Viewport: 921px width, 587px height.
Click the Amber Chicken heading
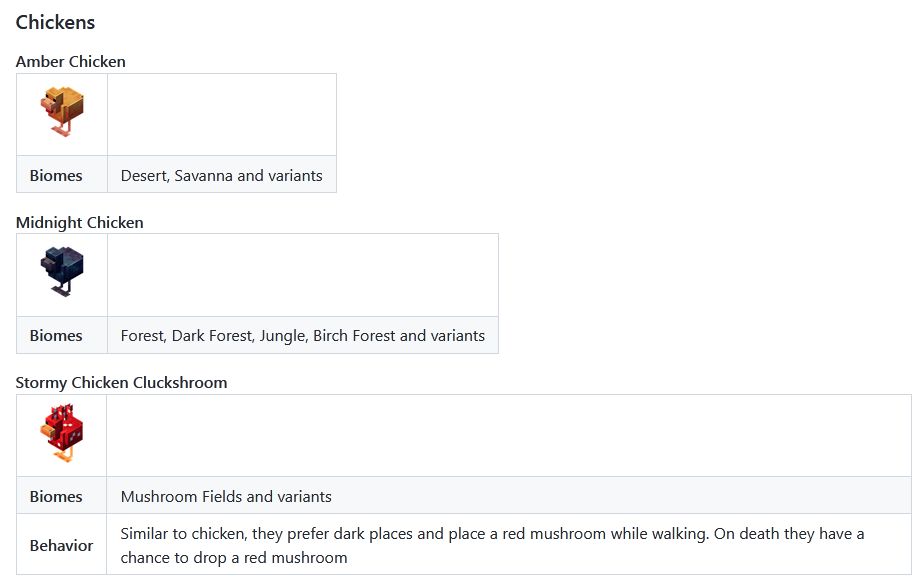(70, 62)
